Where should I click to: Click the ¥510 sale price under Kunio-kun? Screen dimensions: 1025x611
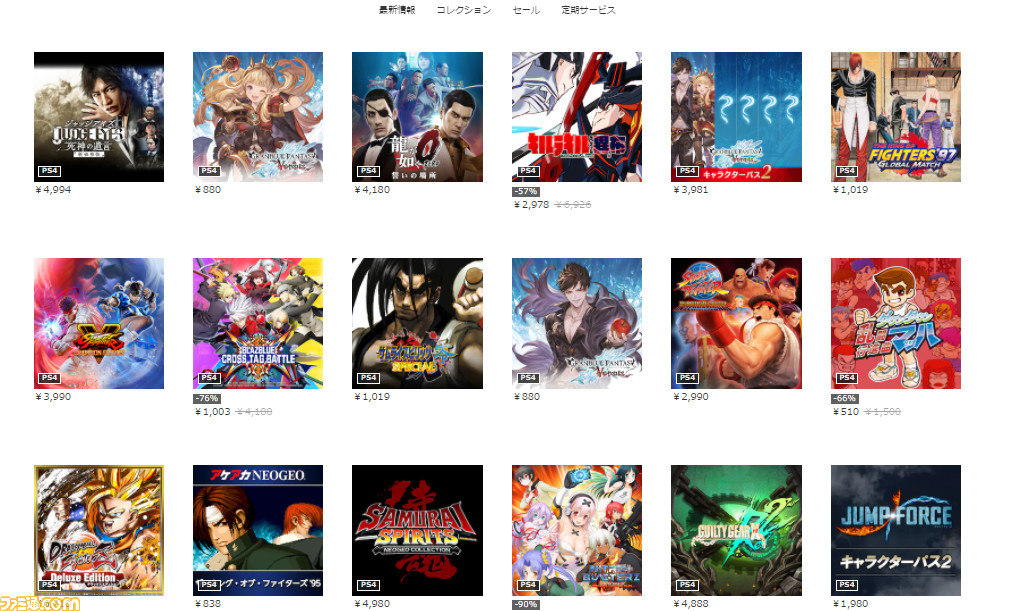[x=846, y=412]
